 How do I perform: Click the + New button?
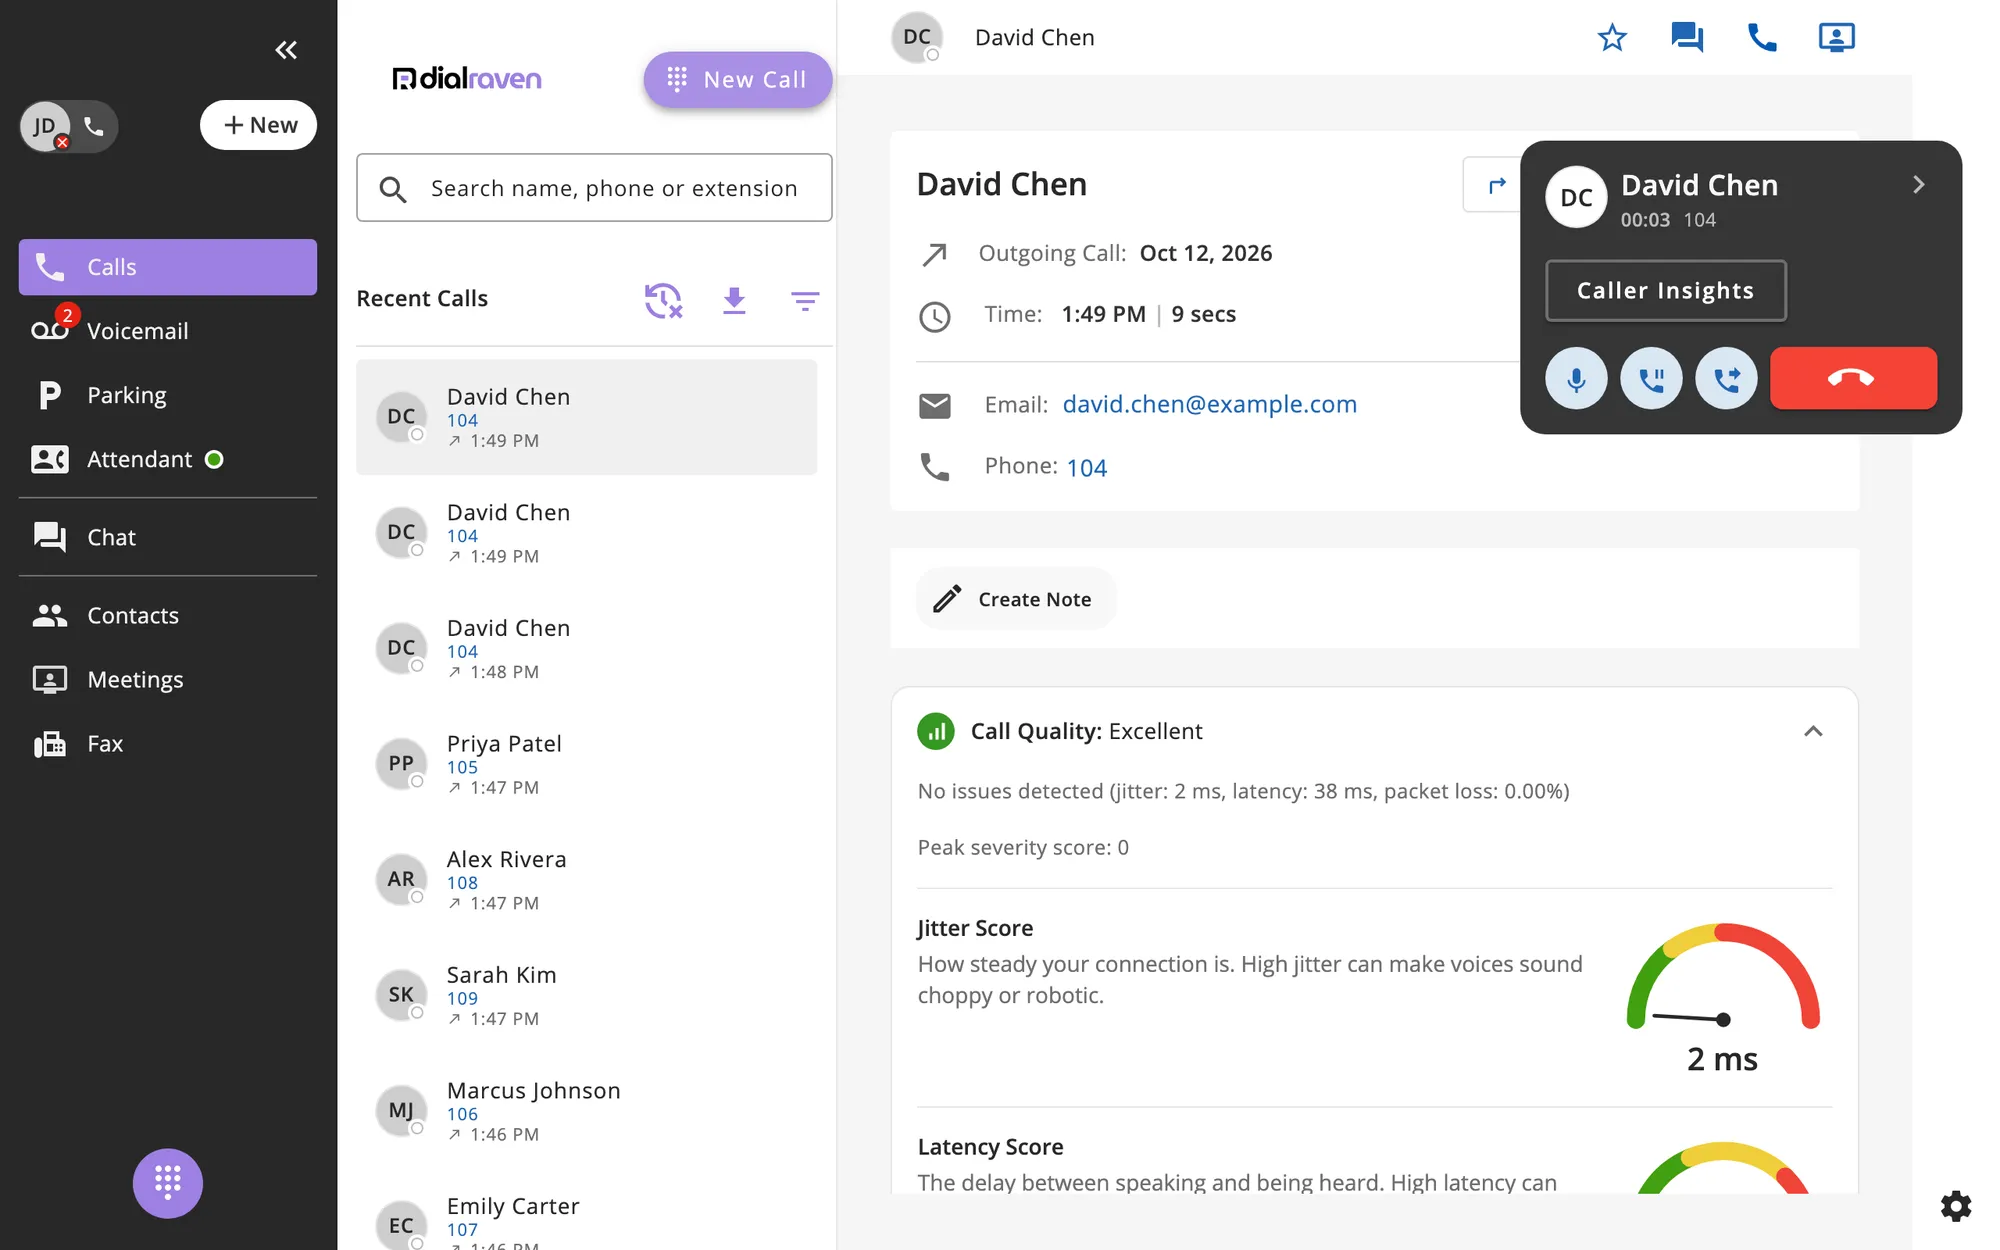pos(259,125)
